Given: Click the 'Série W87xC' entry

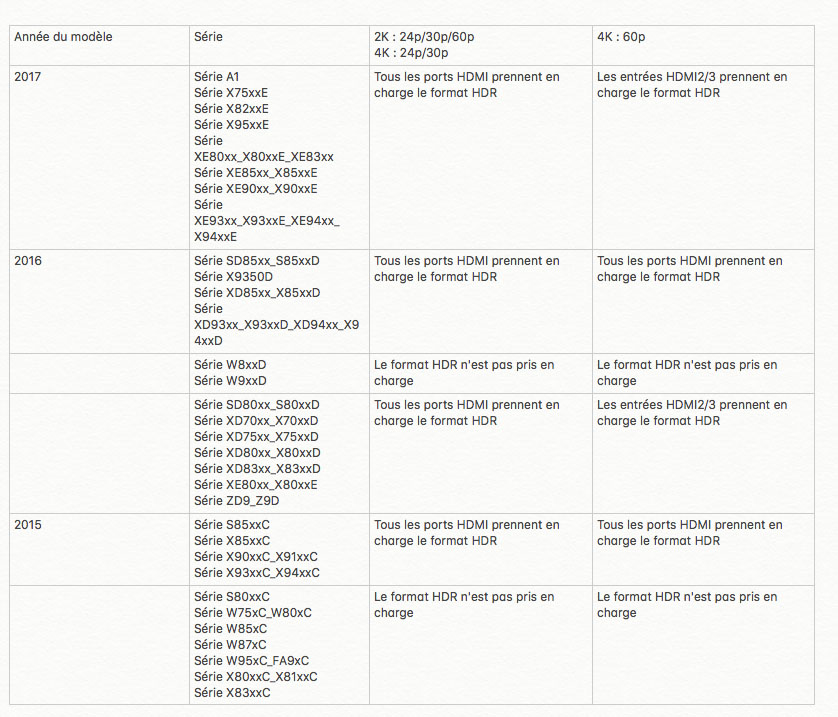Looking at the screenshot, I should pos(230,645).
